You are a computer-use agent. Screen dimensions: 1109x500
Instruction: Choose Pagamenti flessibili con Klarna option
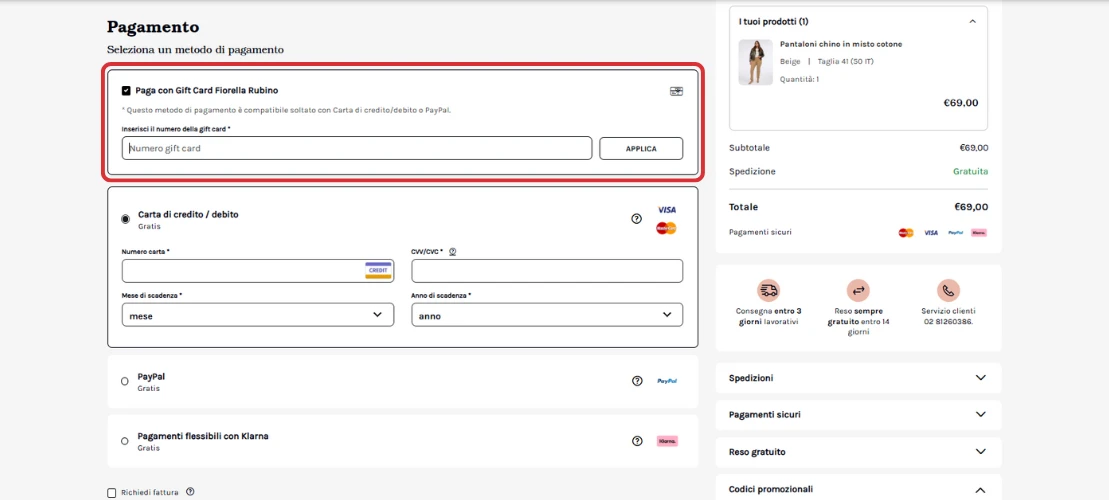125,441
